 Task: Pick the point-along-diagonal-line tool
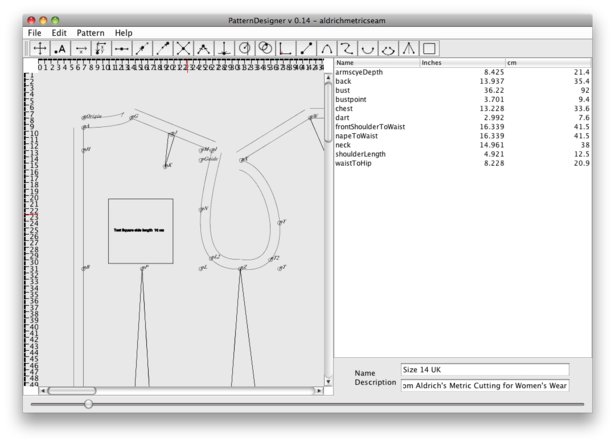tap(142, 49)
